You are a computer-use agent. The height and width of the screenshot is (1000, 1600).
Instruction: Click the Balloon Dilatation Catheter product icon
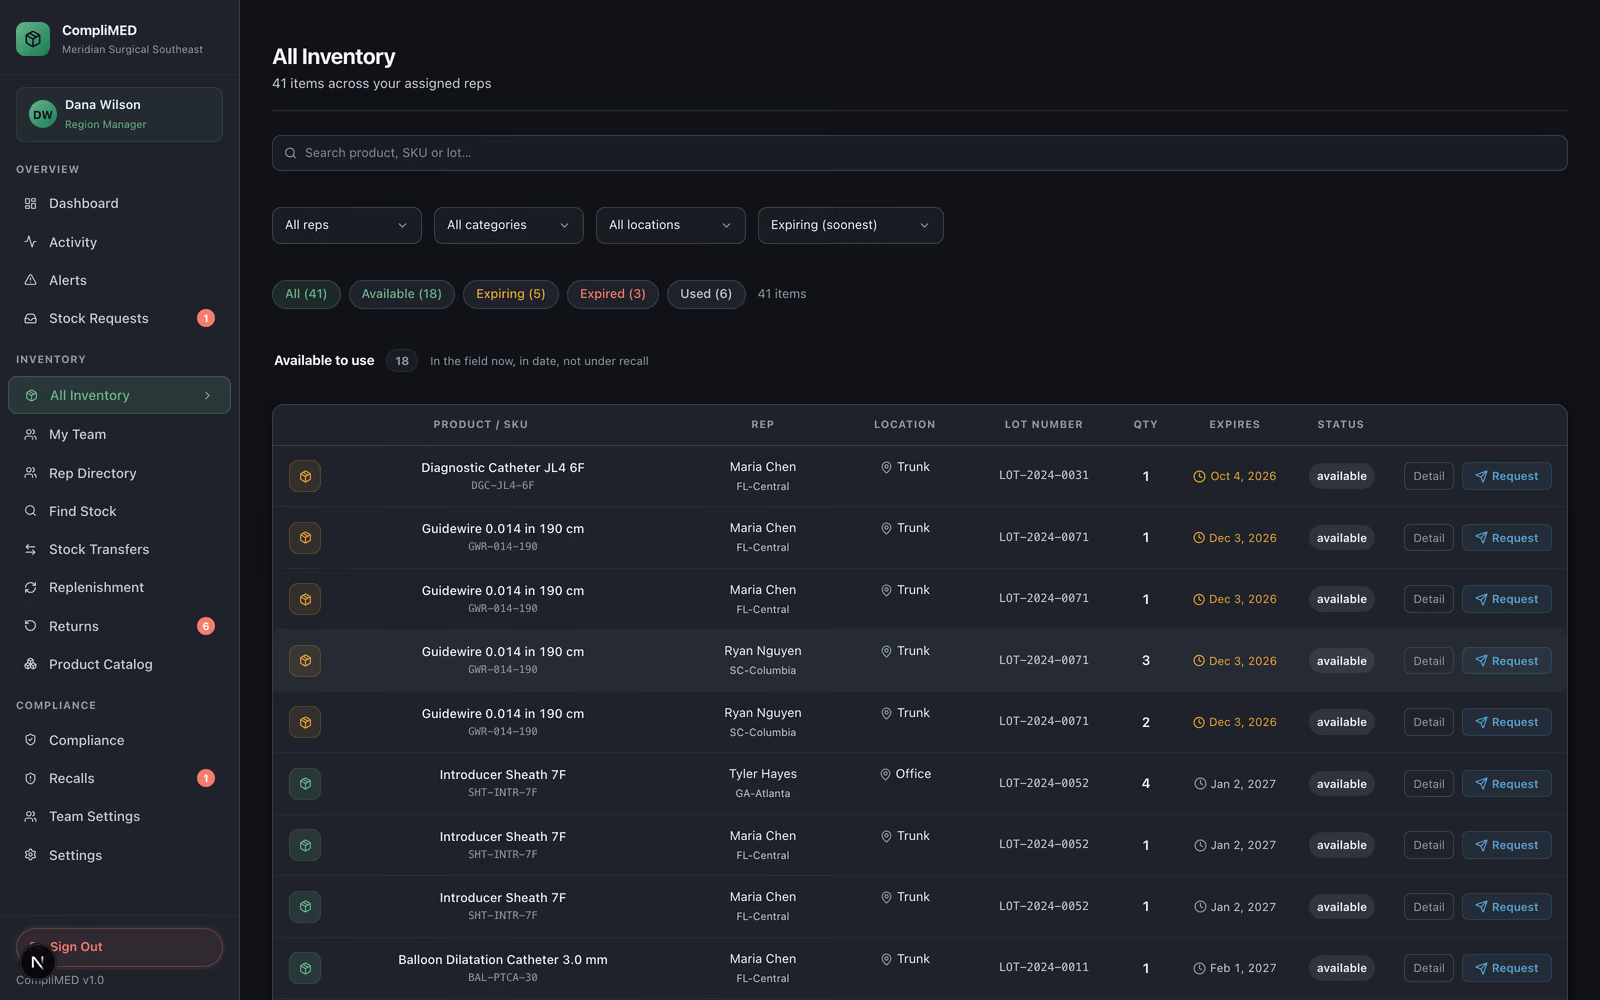305,968
